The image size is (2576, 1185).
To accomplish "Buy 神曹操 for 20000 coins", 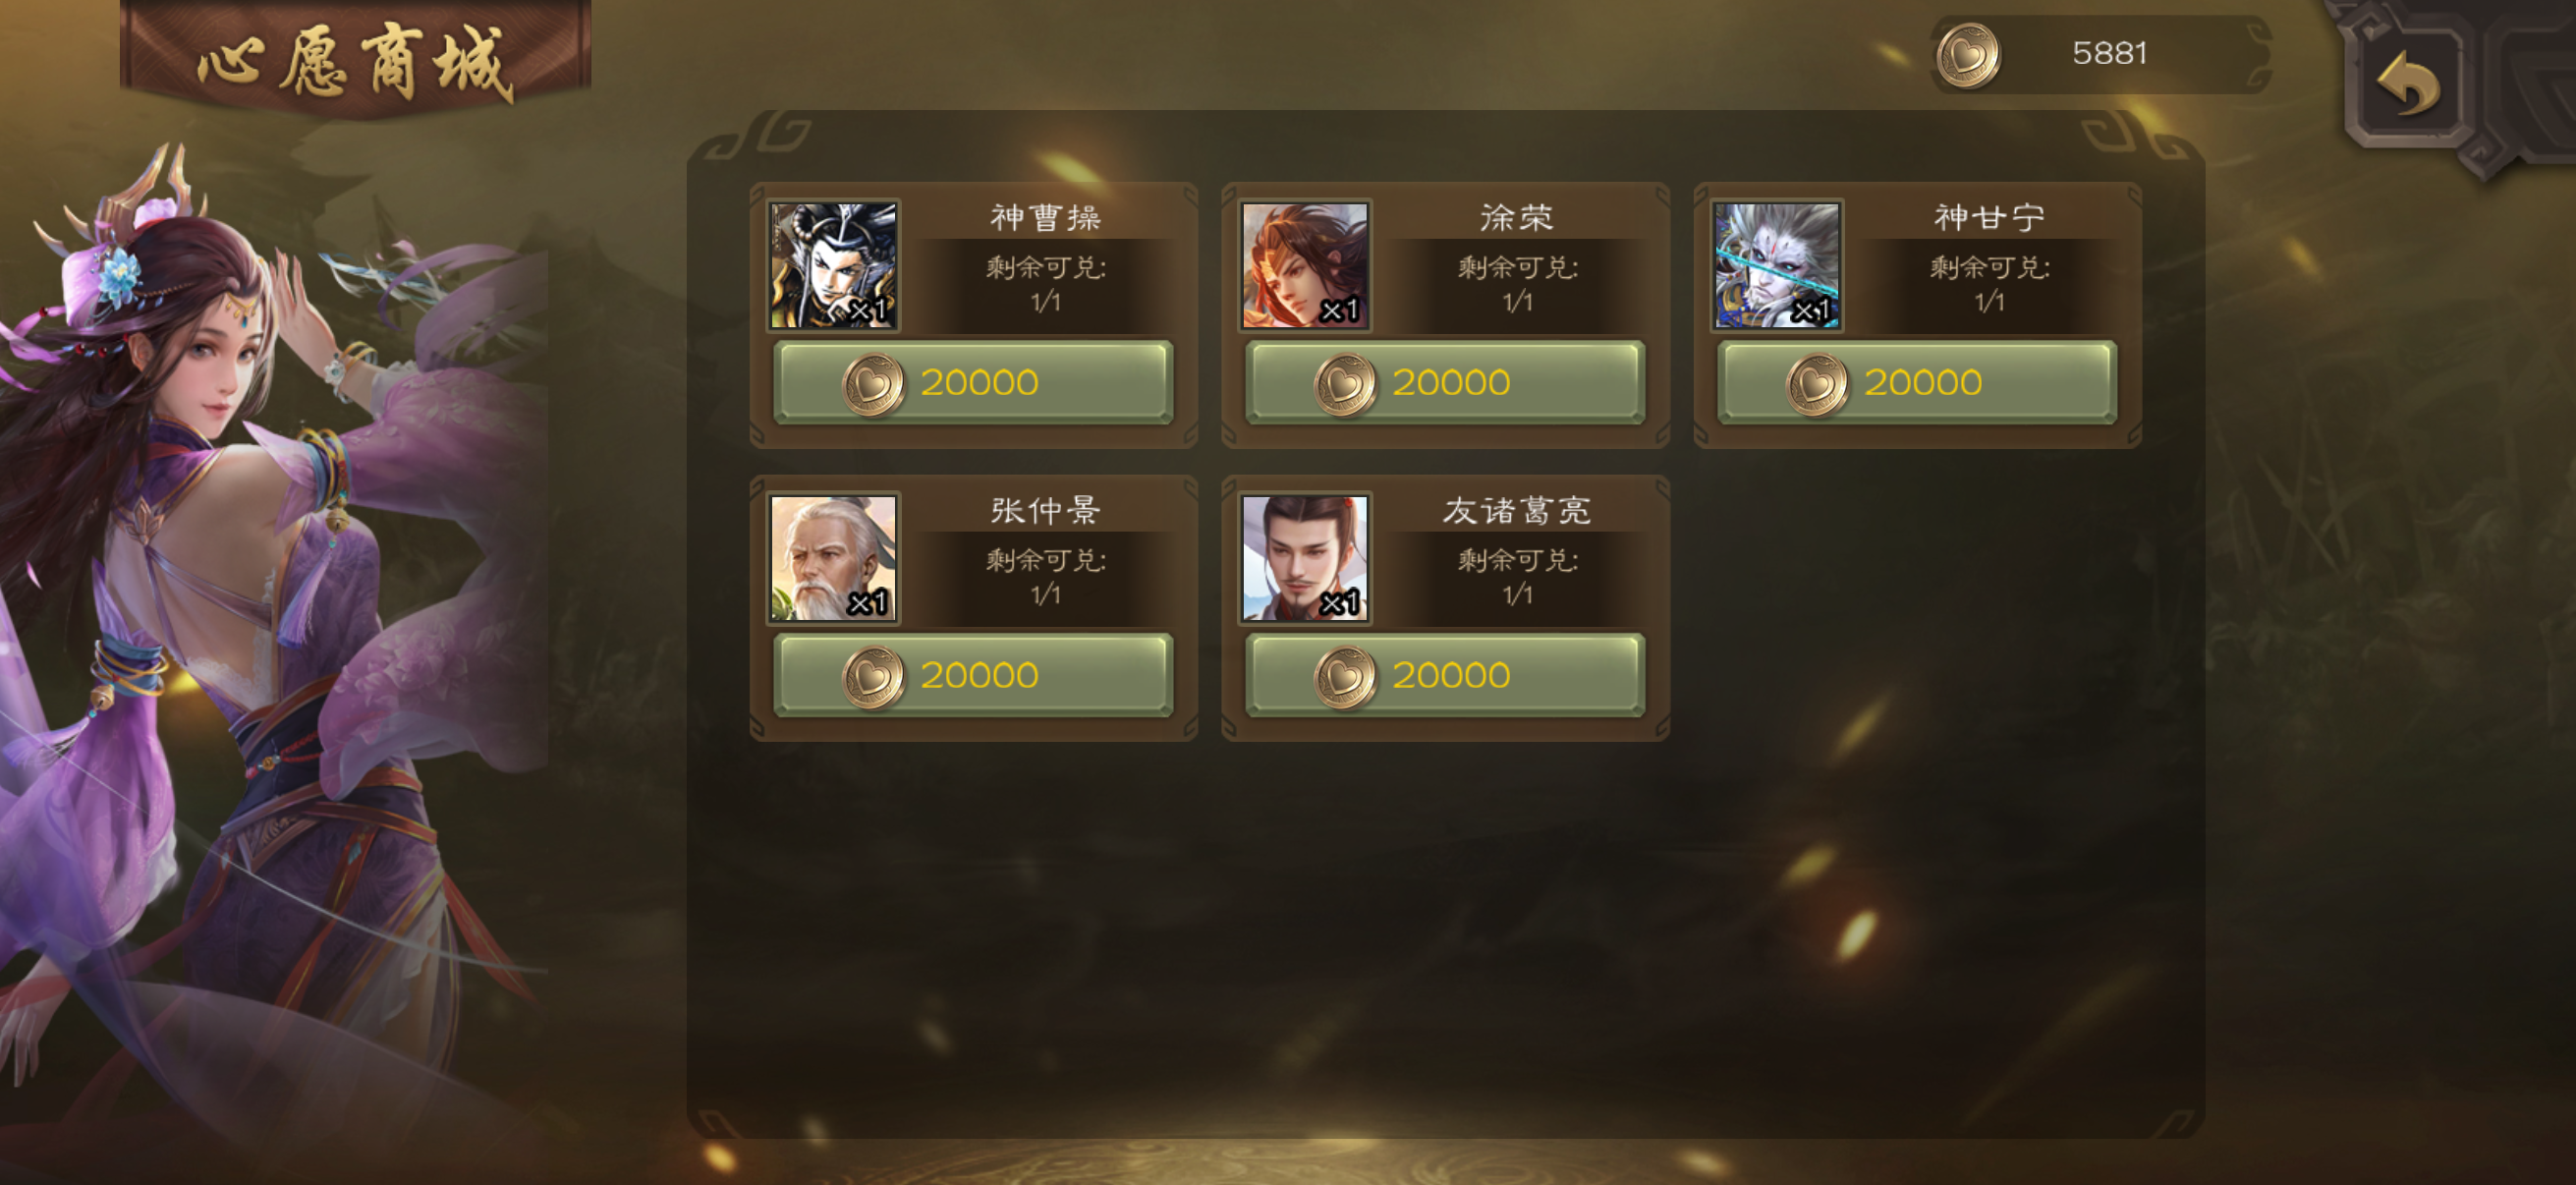I will click(973, 382).
